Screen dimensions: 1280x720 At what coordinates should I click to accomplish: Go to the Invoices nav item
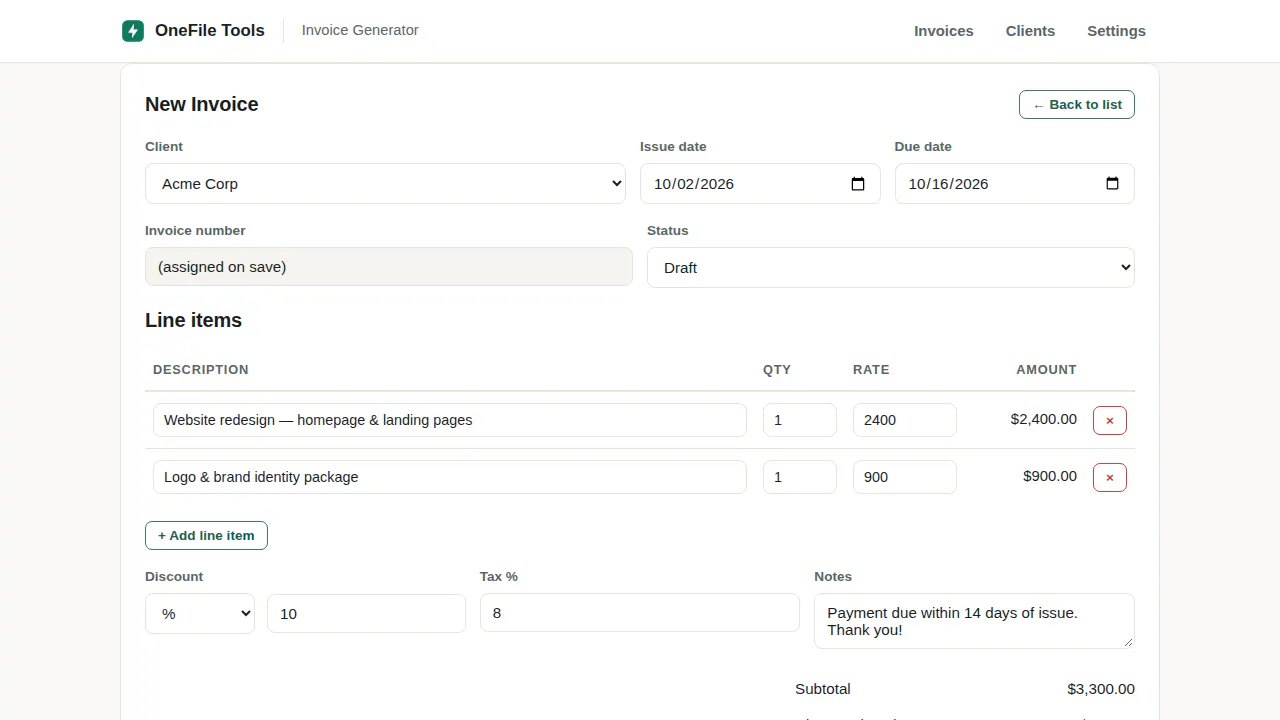[944, 31]
